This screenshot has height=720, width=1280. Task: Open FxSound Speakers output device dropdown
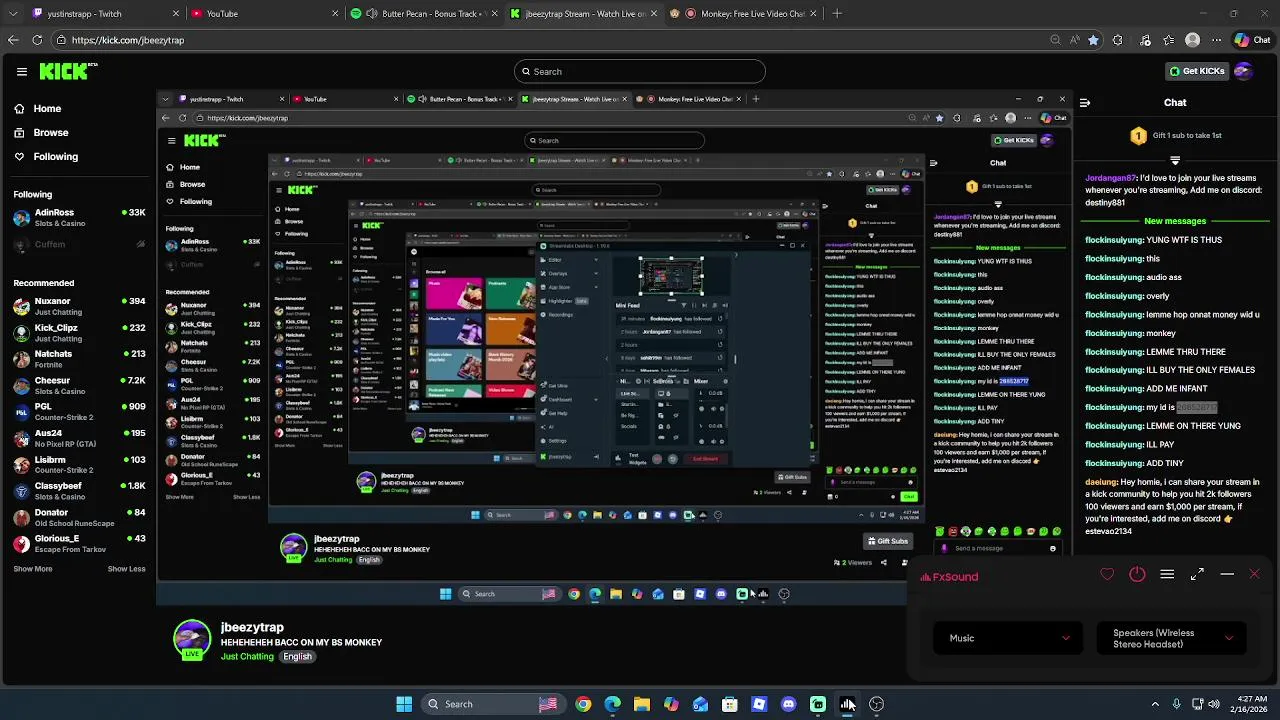coord(1172,638)
